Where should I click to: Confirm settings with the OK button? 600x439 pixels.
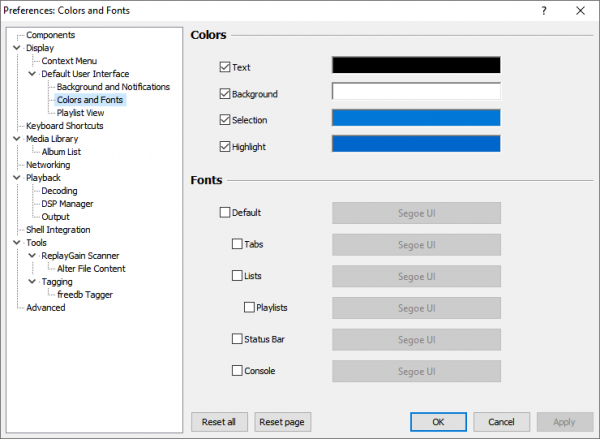click(438, 421)
